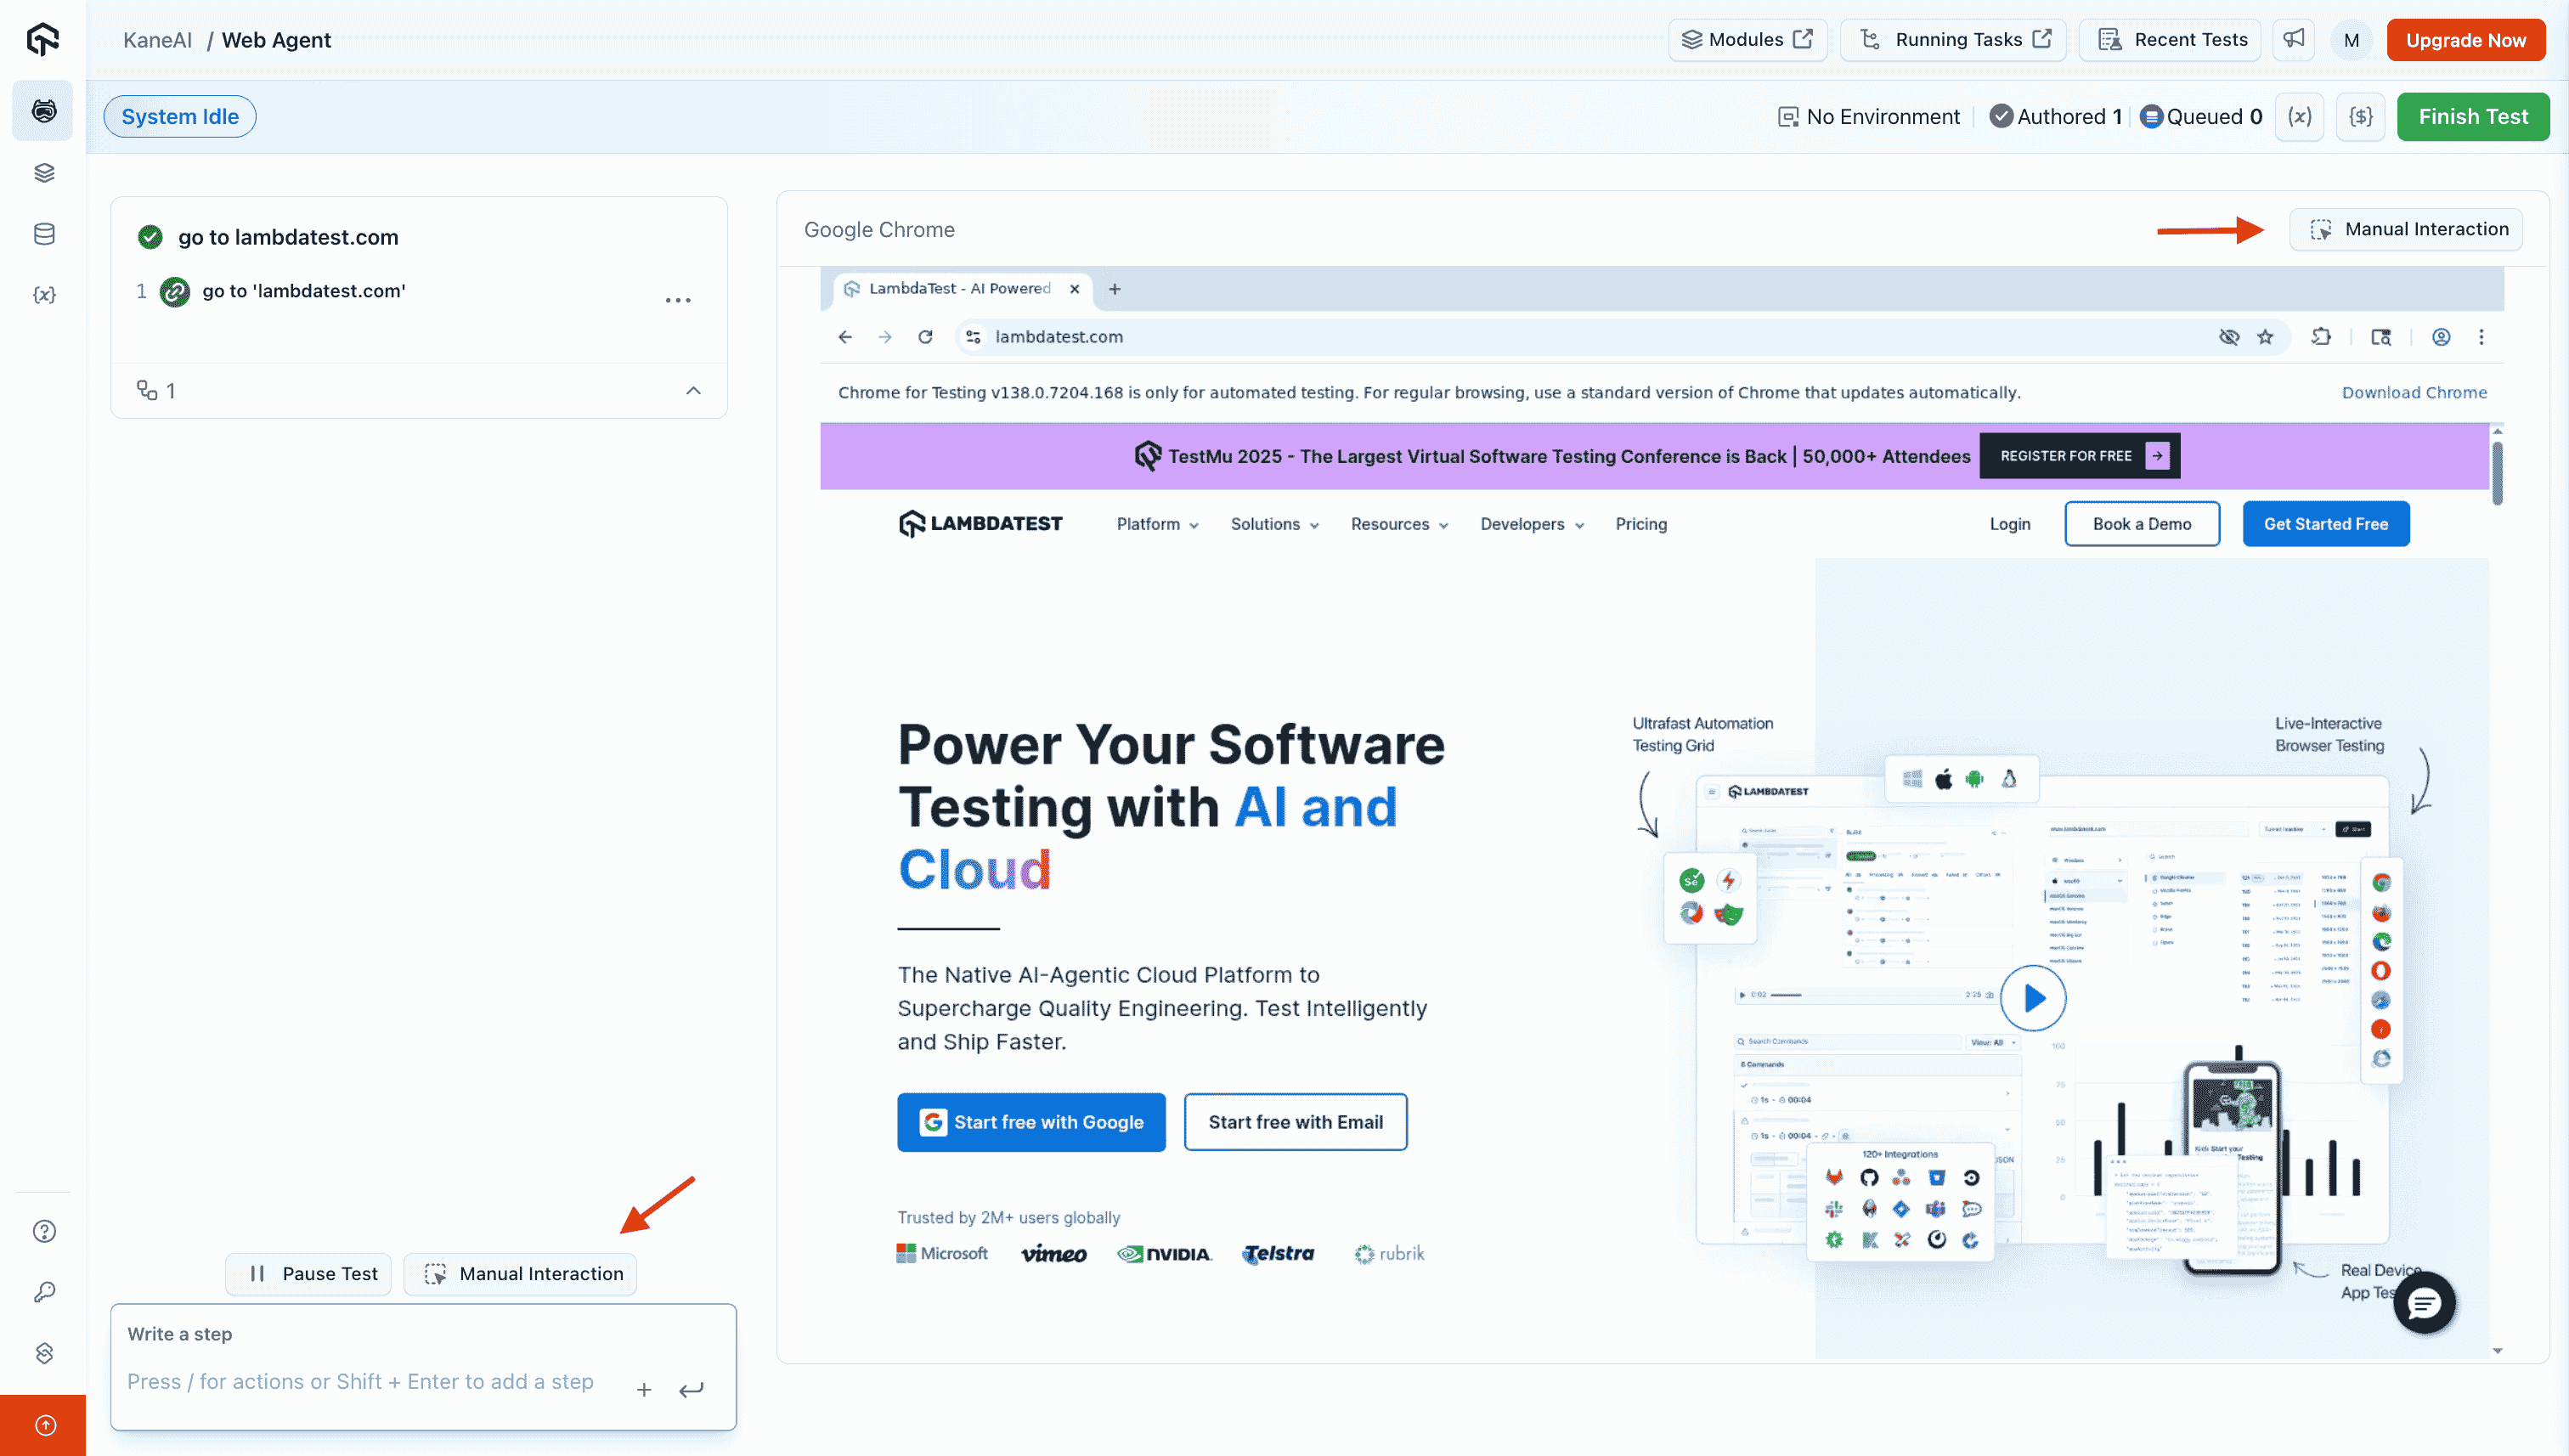The image size is (2569, 1456).
Task: Toggle the tracking protection eye icon
Action: 2229,337
